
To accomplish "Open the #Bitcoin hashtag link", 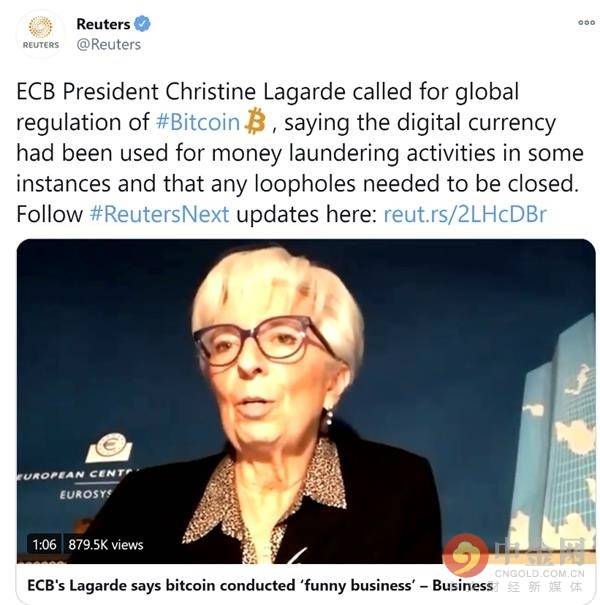I will coord(198,122).
